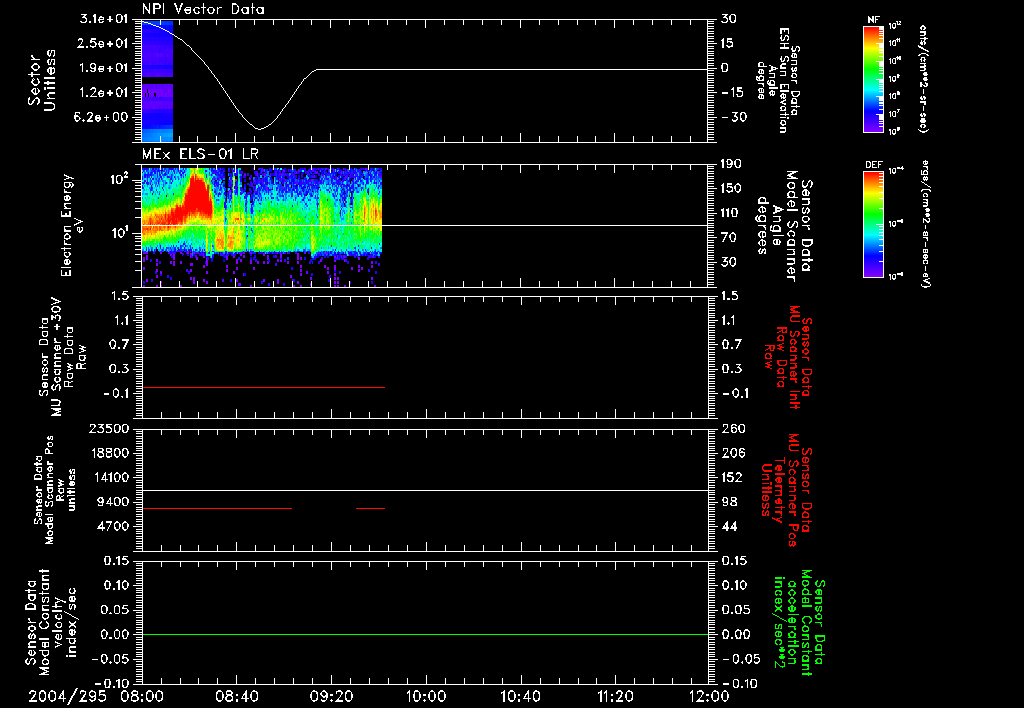The height and width of the screenshot is (708, 1024).
Task: Click the Electron Energy eV axis label
Action: click(71, 225)
